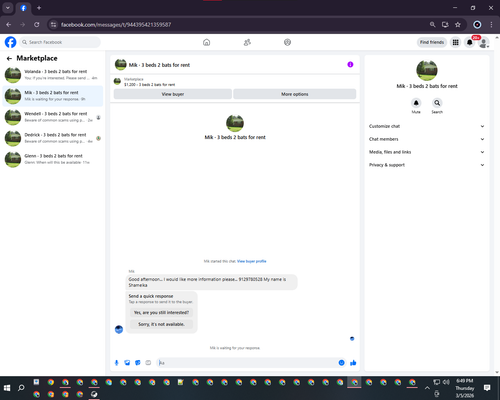Show hidden system tray icons
Image resolution: width=500 pixels, height=400 pixels.
click(427, 388)
